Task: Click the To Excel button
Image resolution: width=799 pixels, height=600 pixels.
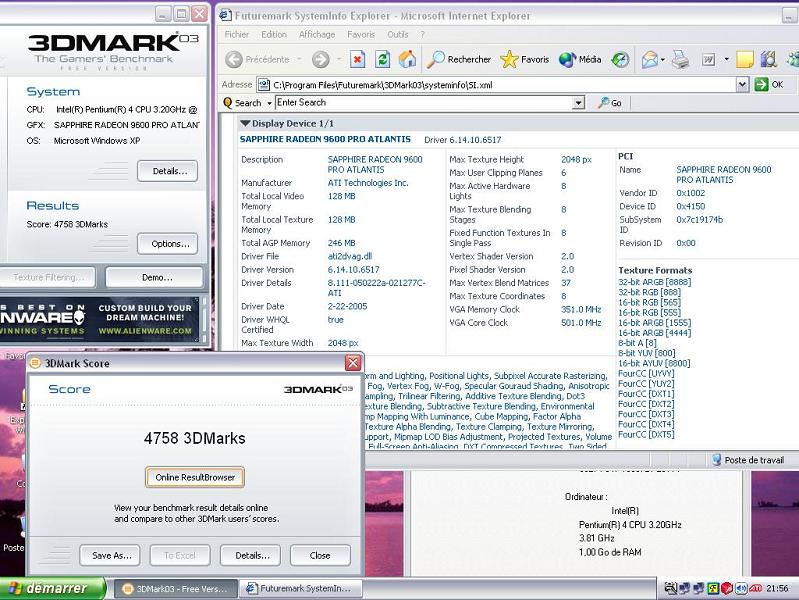Action: click(179, 555)
